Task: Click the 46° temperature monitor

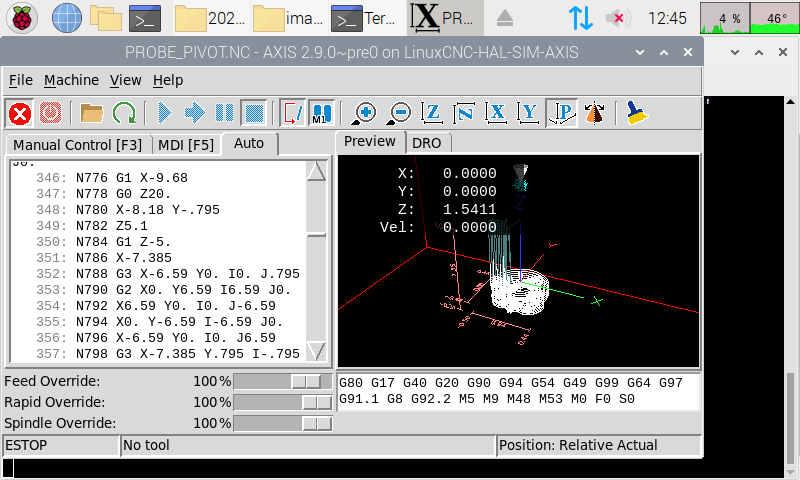Action: pos(774,18)
